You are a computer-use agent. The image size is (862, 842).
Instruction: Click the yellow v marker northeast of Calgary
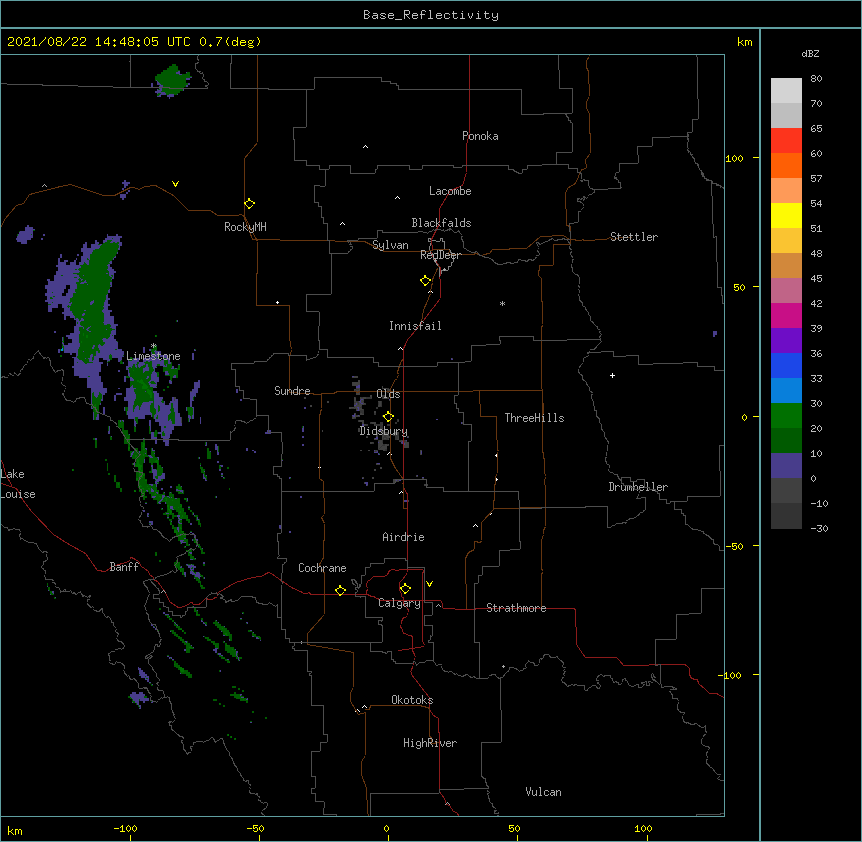click(x=429, y=584)
